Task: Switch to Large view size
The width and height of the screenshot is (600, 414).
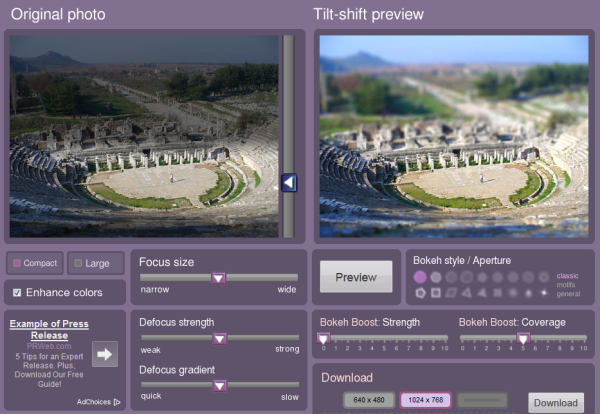Action: coord(96,264)
